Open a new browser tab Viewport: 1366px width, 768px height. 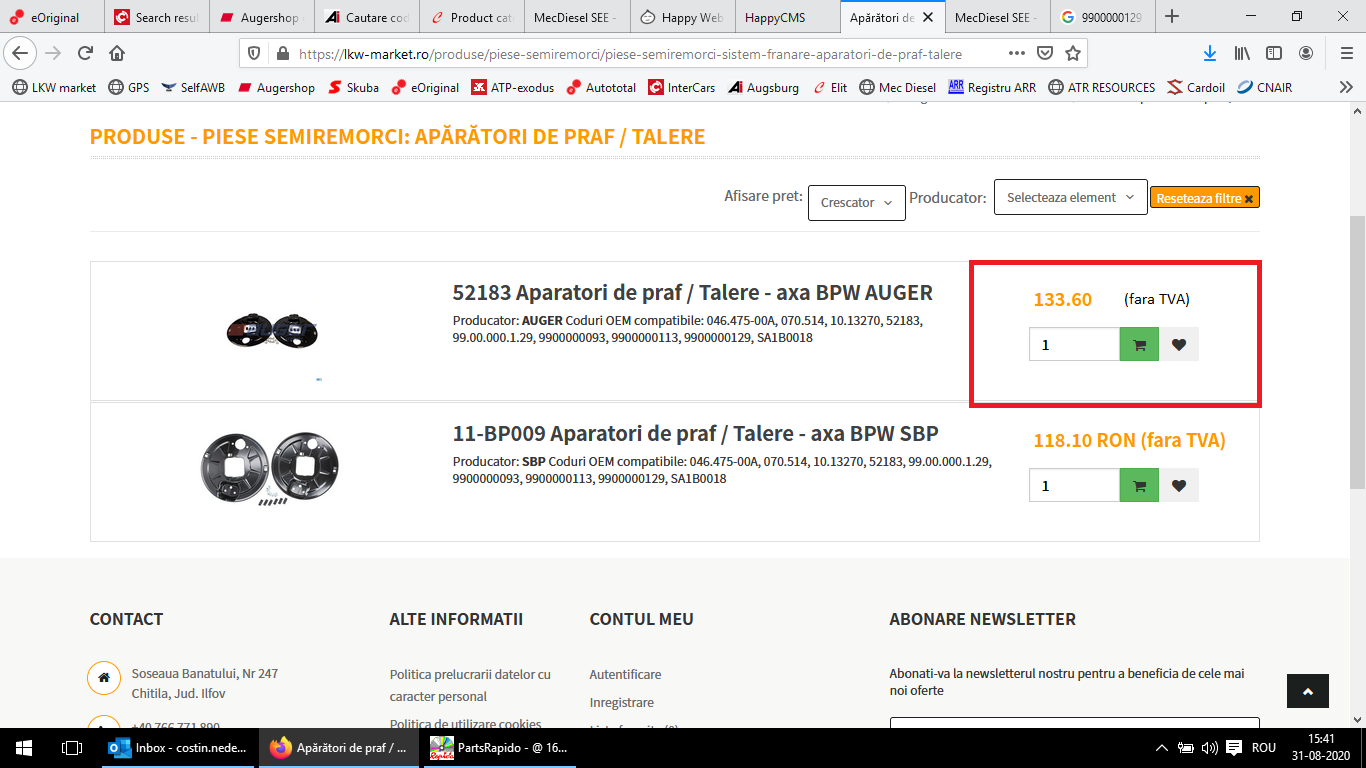pos(1172,17)
